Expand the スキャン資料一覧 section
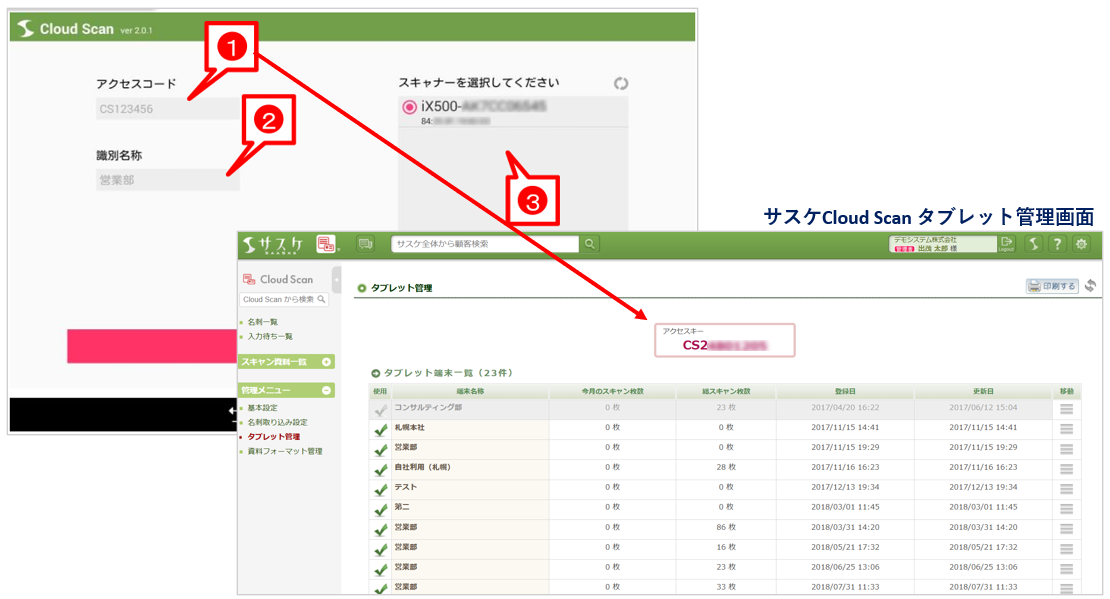The image size is (1110, 599). (x=326, y=362)
